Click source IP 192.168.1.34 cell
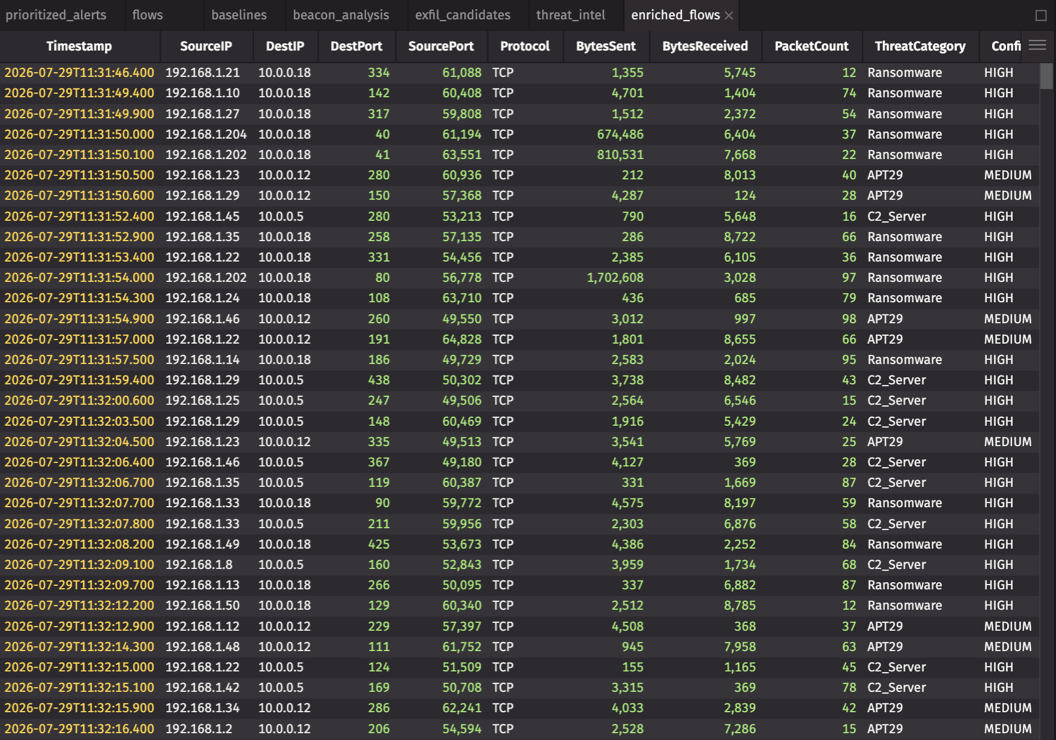Image resolution: width=1056 pixels, height=740 pixels. [x=206, y=708]
